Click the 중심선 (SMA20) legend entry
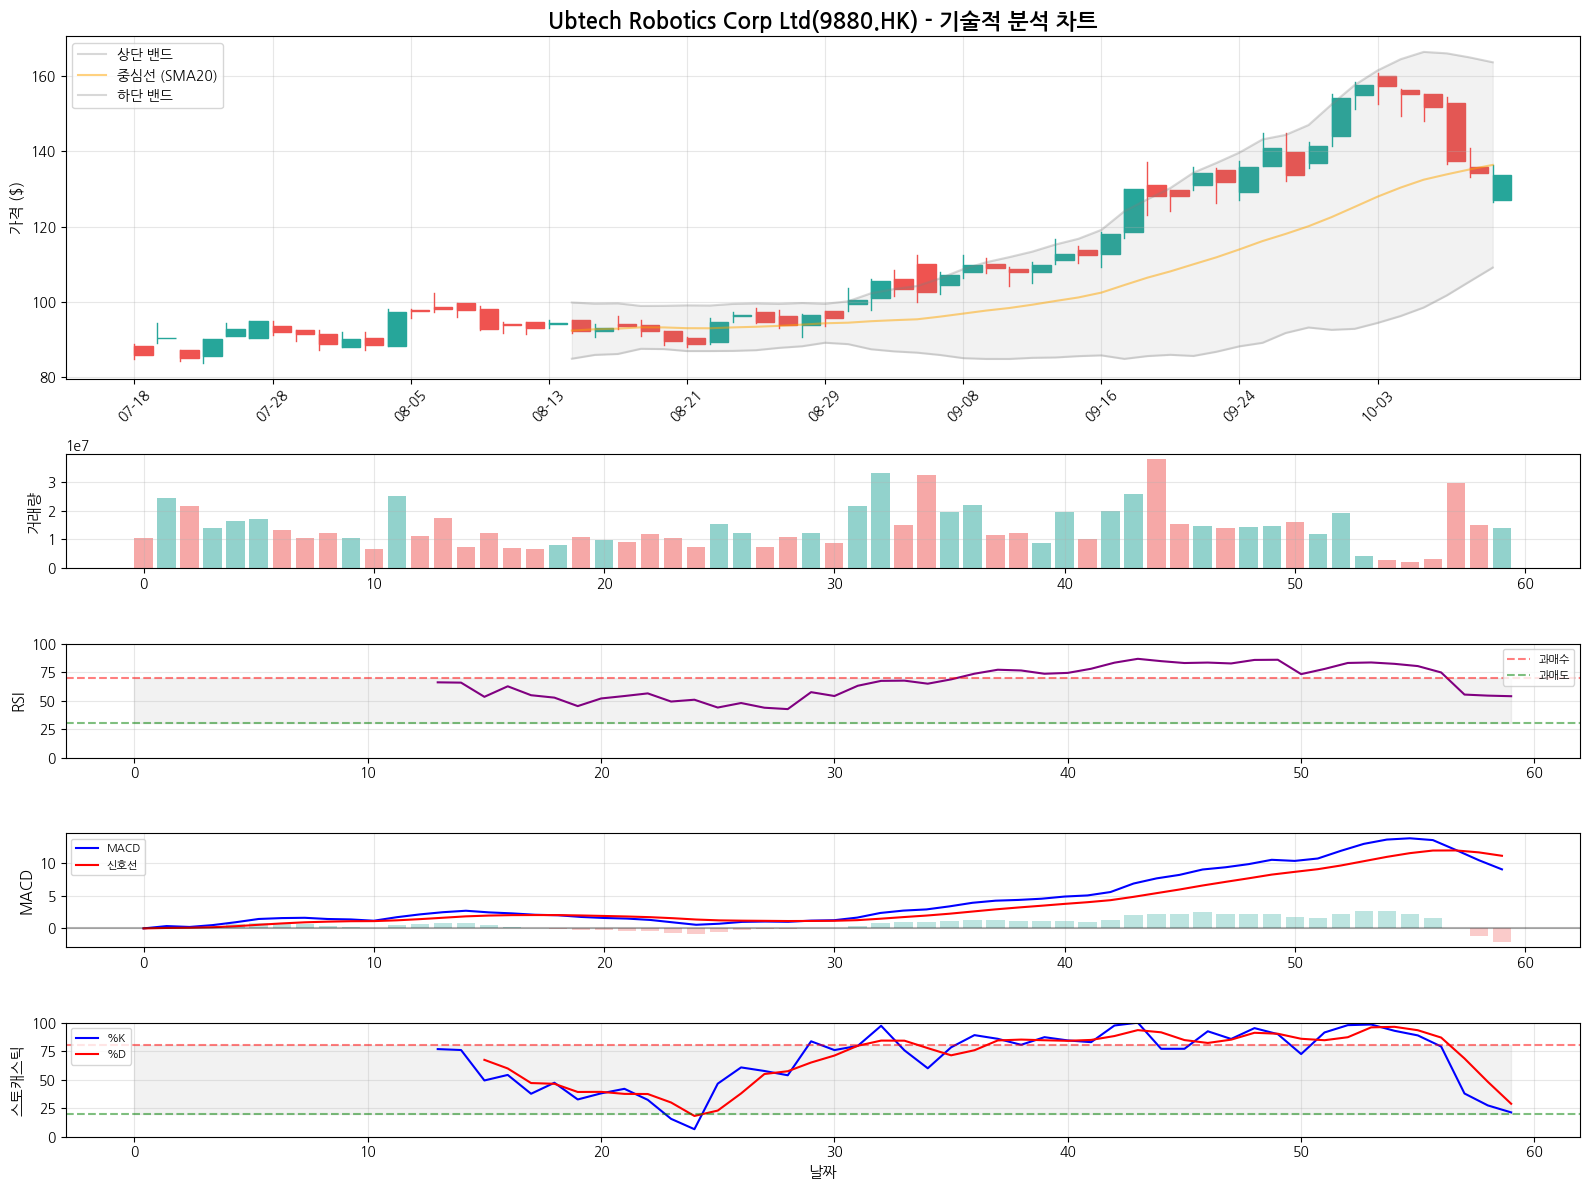Screen dimensions: 1589x1190 pos(166,75)
